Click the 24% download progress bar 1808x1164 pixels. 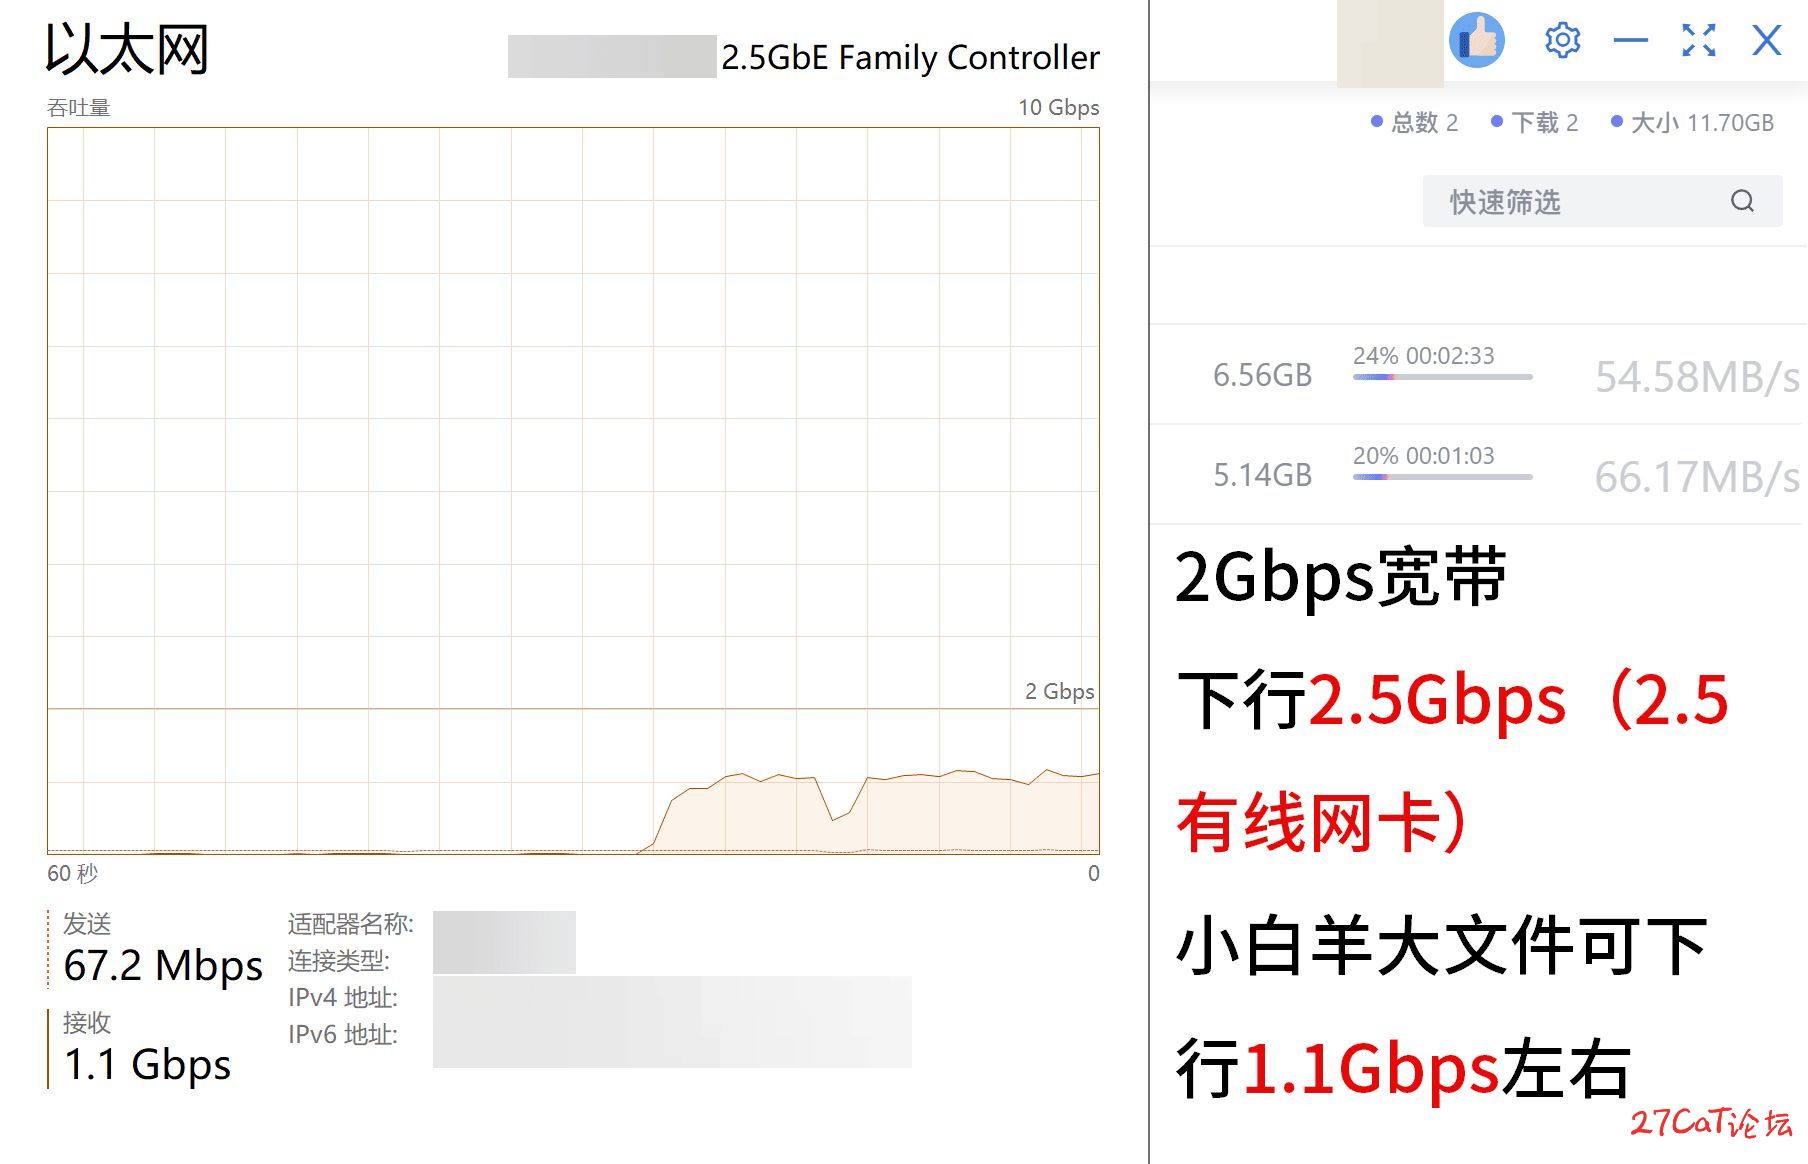click(x=1442, y=377)
